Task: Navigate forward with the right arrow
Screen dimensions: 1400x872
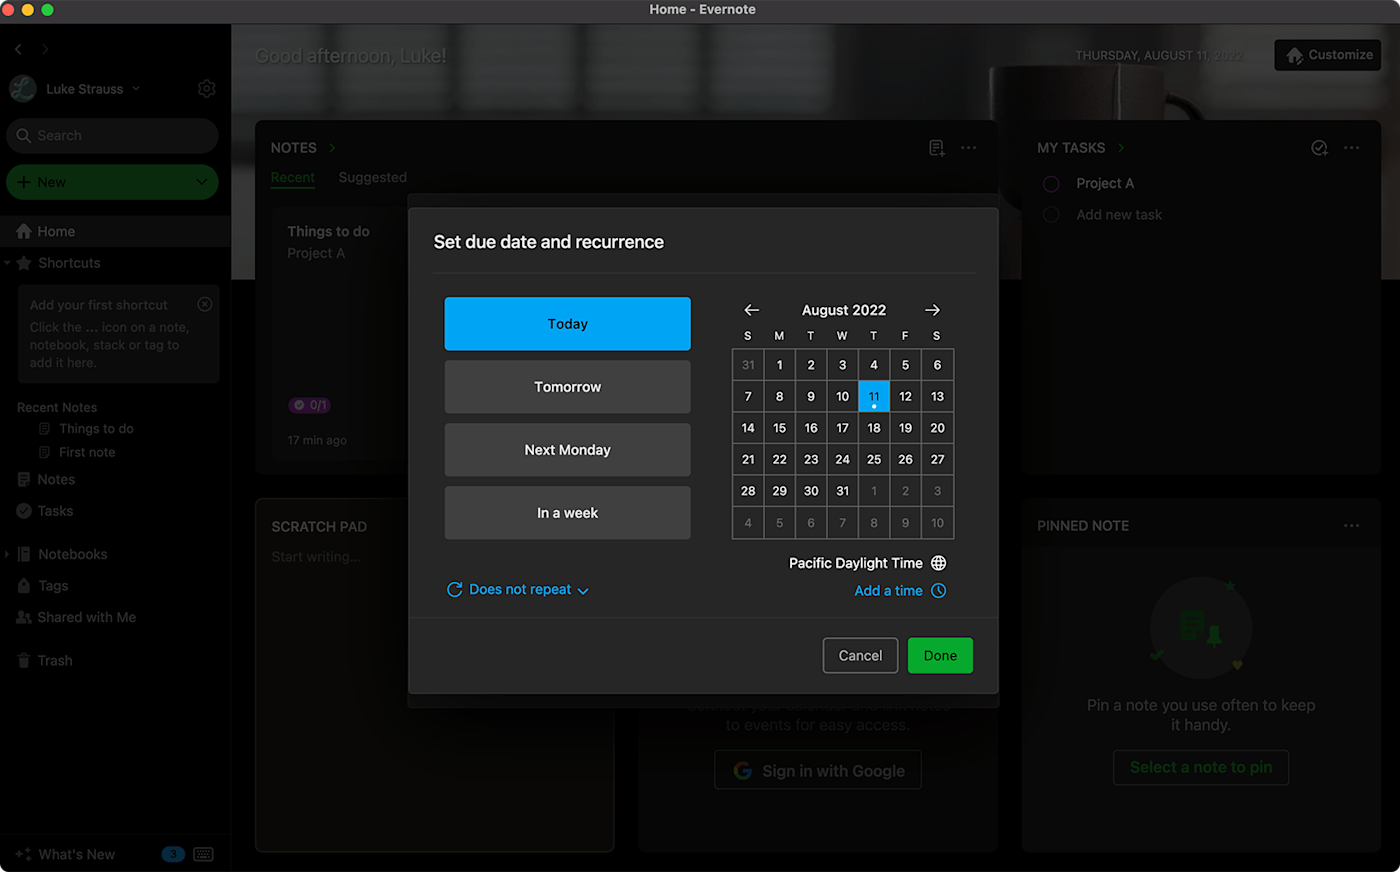Action: point(45,49)
